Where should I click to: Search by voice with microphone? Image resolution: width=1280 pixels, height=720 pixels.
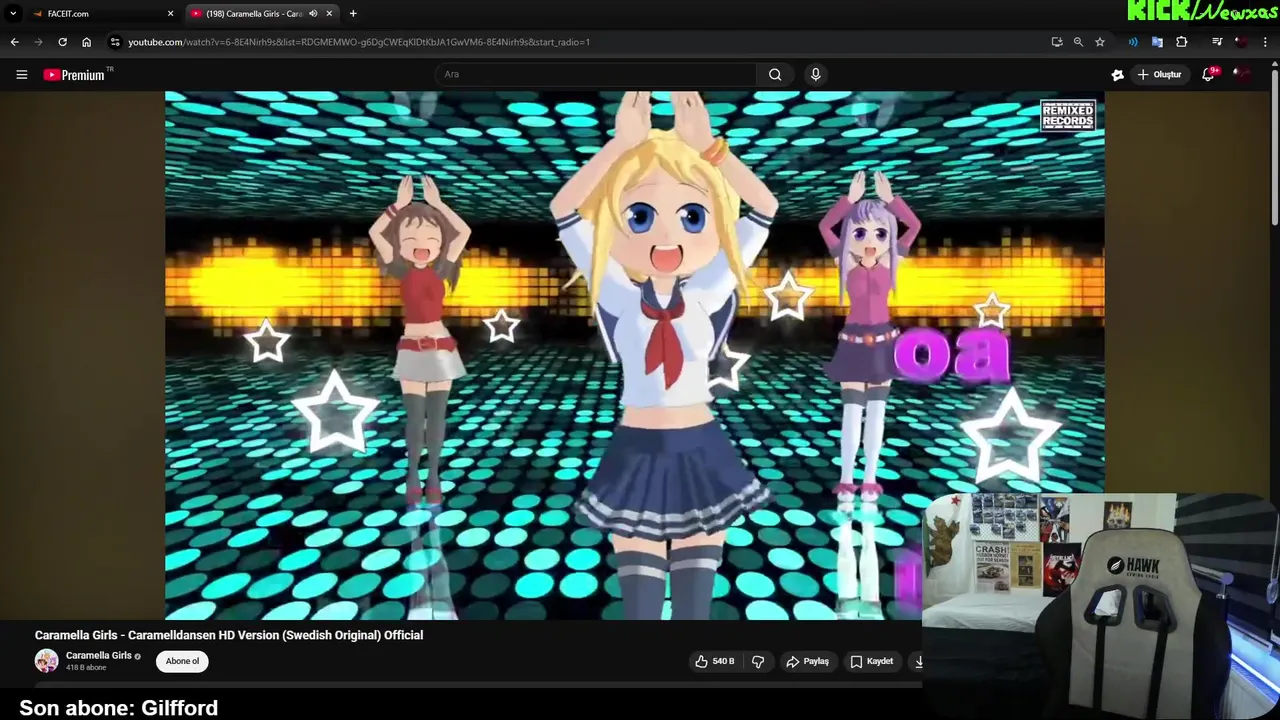[x=816, y=75]
